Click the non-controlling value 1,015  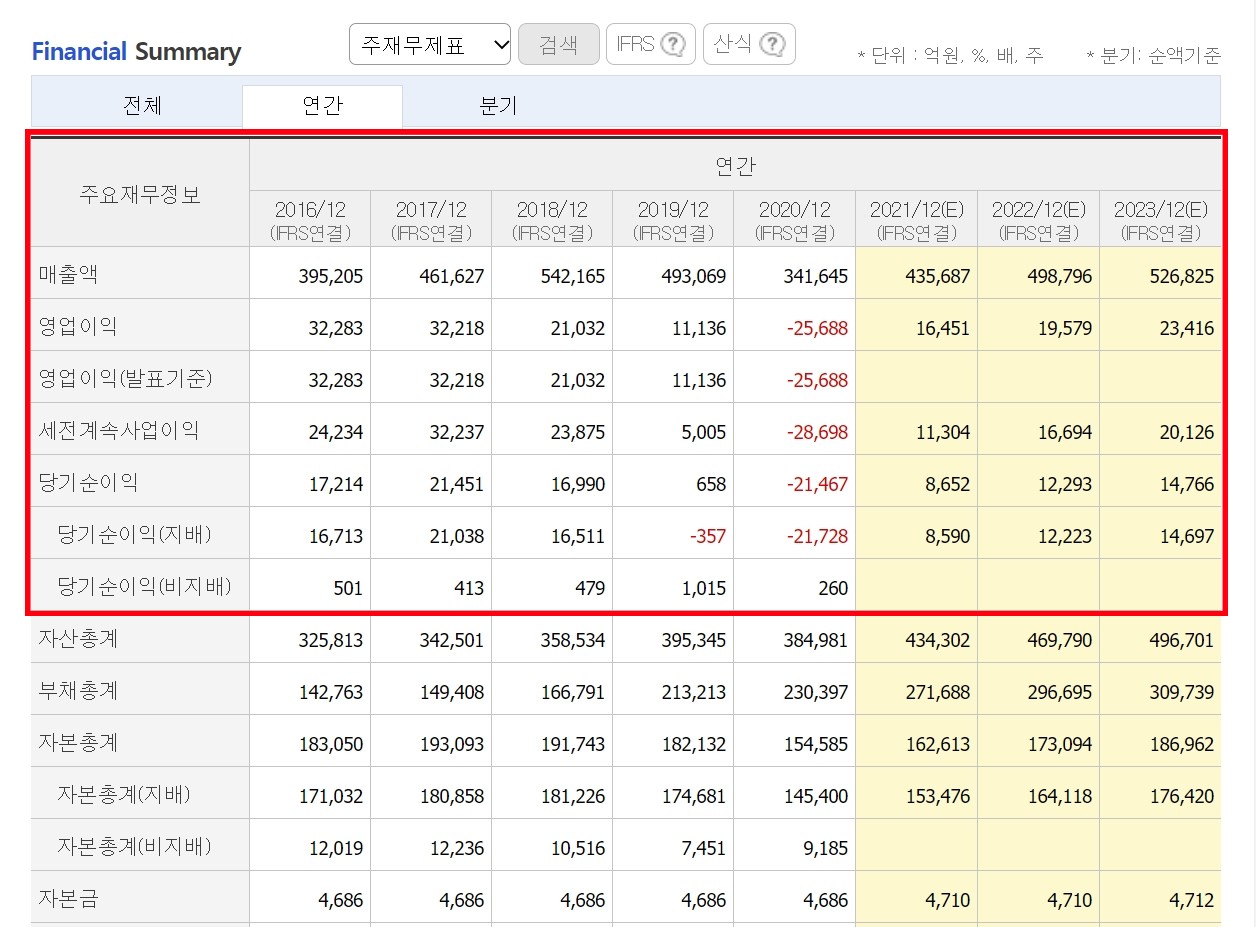(703, 589)
